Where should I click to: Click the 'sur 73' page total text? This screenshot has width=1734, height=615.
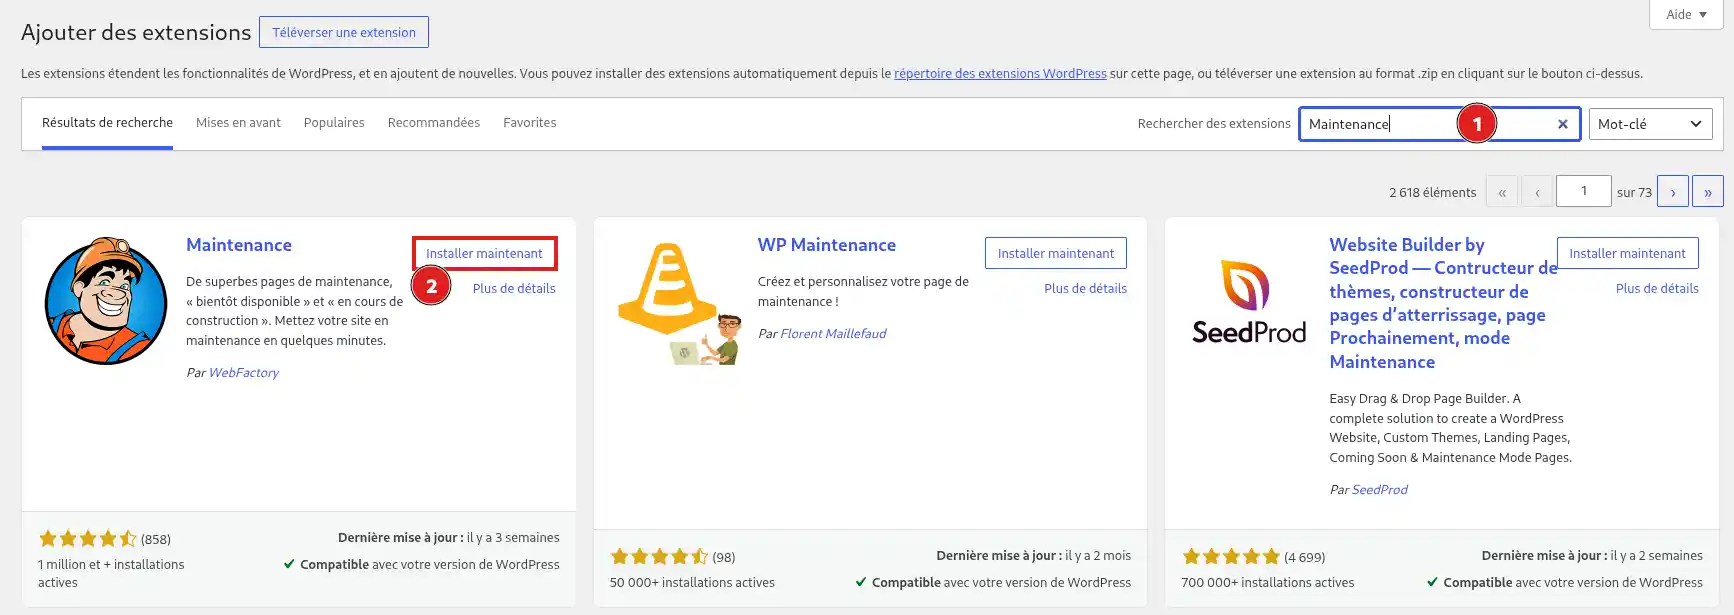(1634, 192)
